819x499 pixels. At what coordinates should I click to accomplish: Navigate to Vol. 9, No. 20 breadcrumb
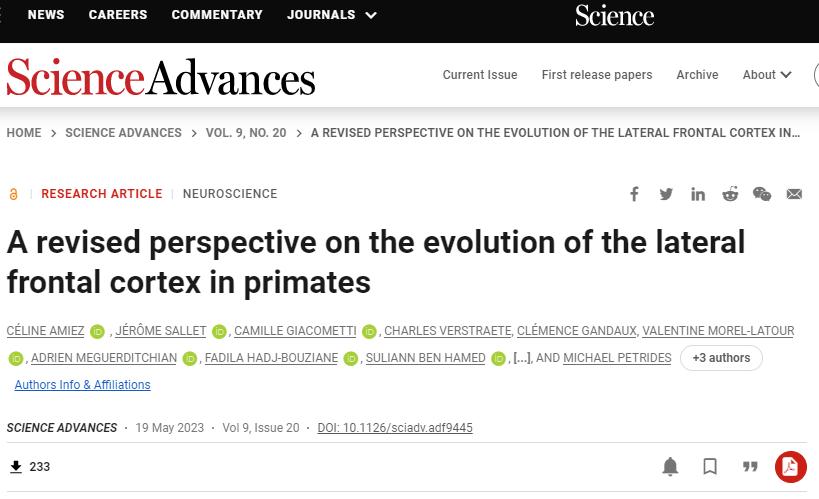click(x=246, y=133)
